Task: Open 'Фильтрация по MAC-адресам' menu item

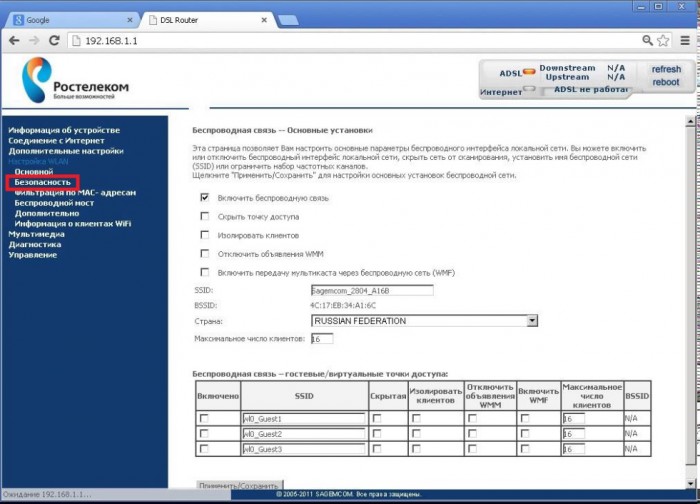Action: (x=75, y=192)
